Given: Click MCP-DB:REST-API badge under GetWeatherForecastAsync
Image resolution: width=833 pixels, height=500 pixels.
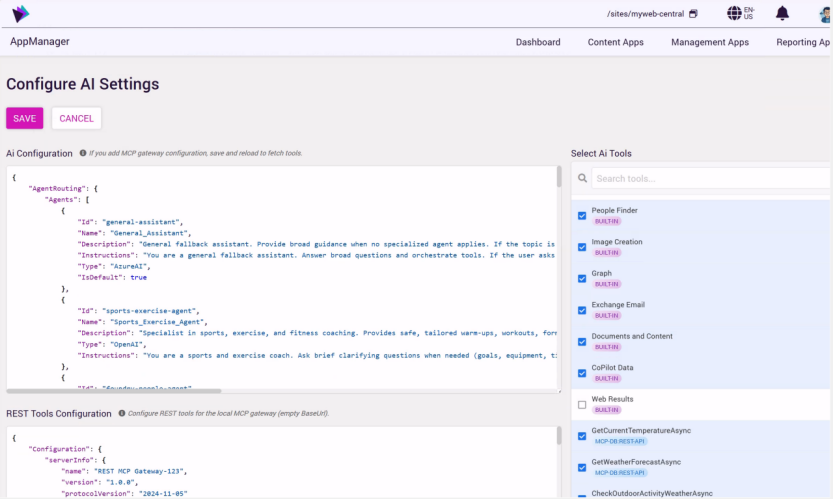Looking at the screenshot, I should [619, 473].
